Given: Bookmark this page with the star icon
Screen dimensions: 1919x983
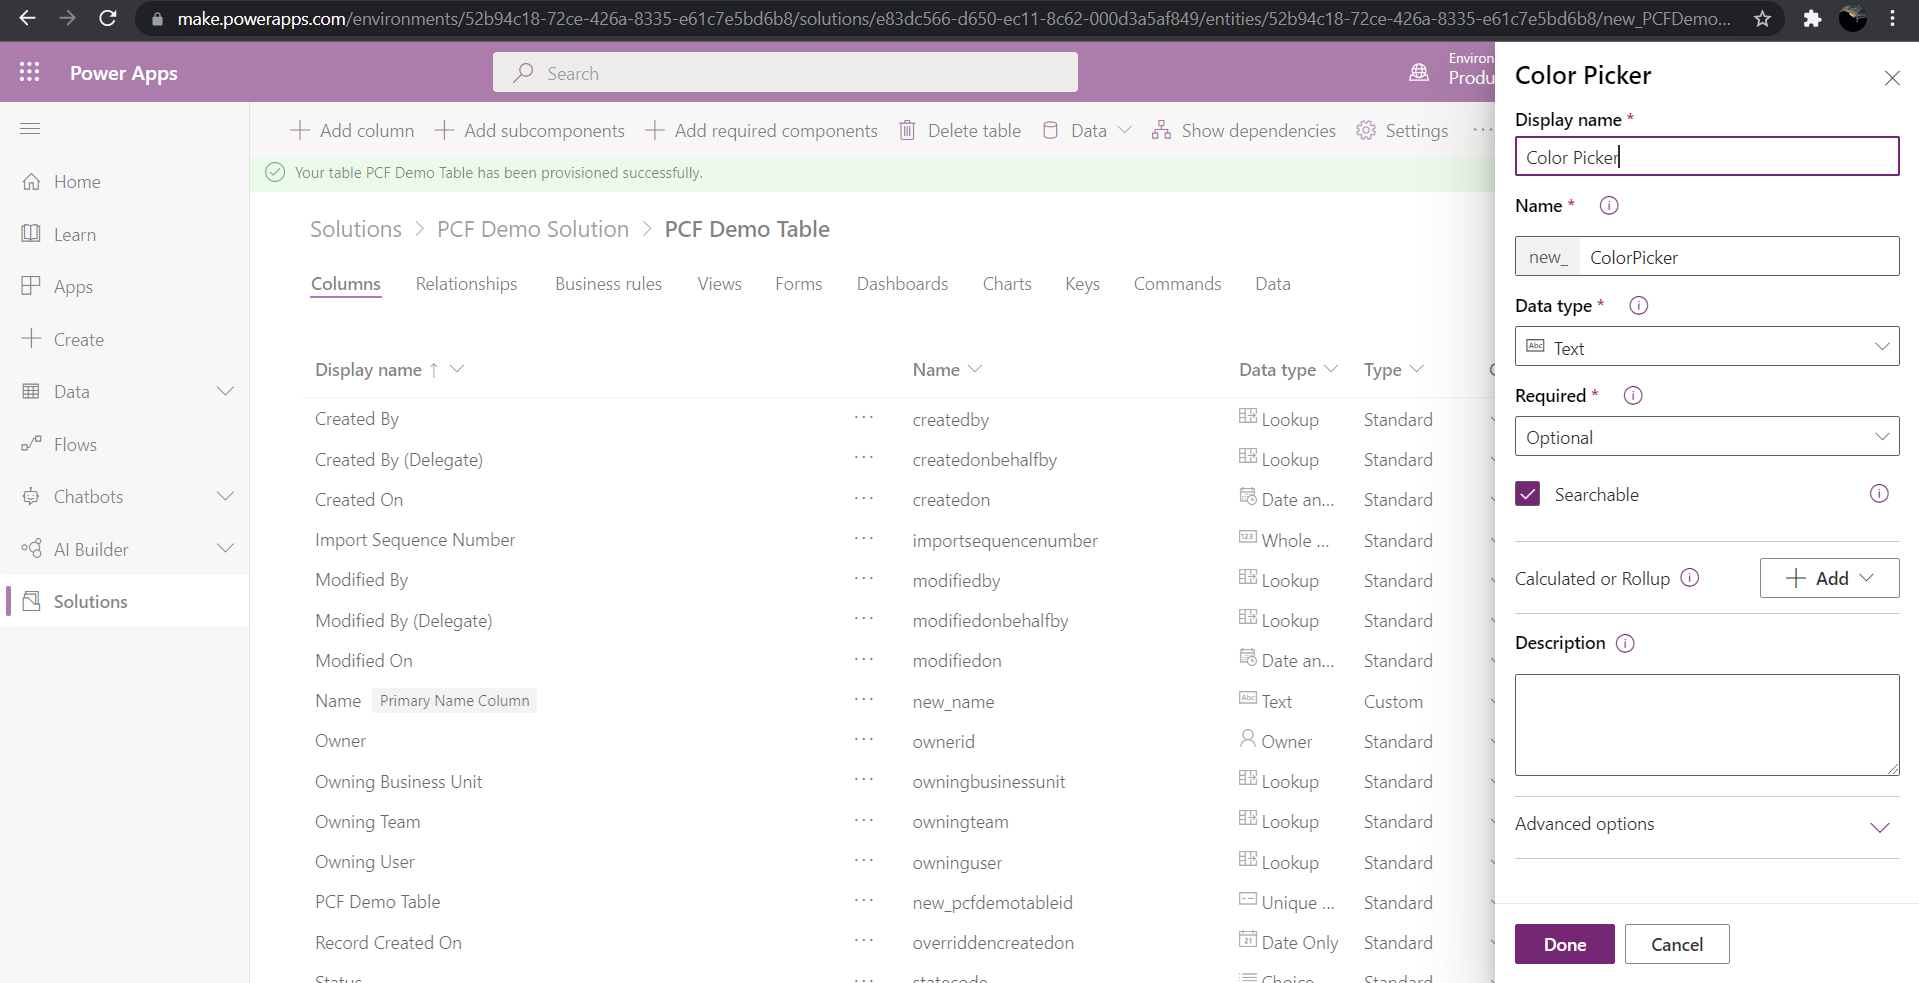Looking at the screenshot, I should tap(1762, 19).
